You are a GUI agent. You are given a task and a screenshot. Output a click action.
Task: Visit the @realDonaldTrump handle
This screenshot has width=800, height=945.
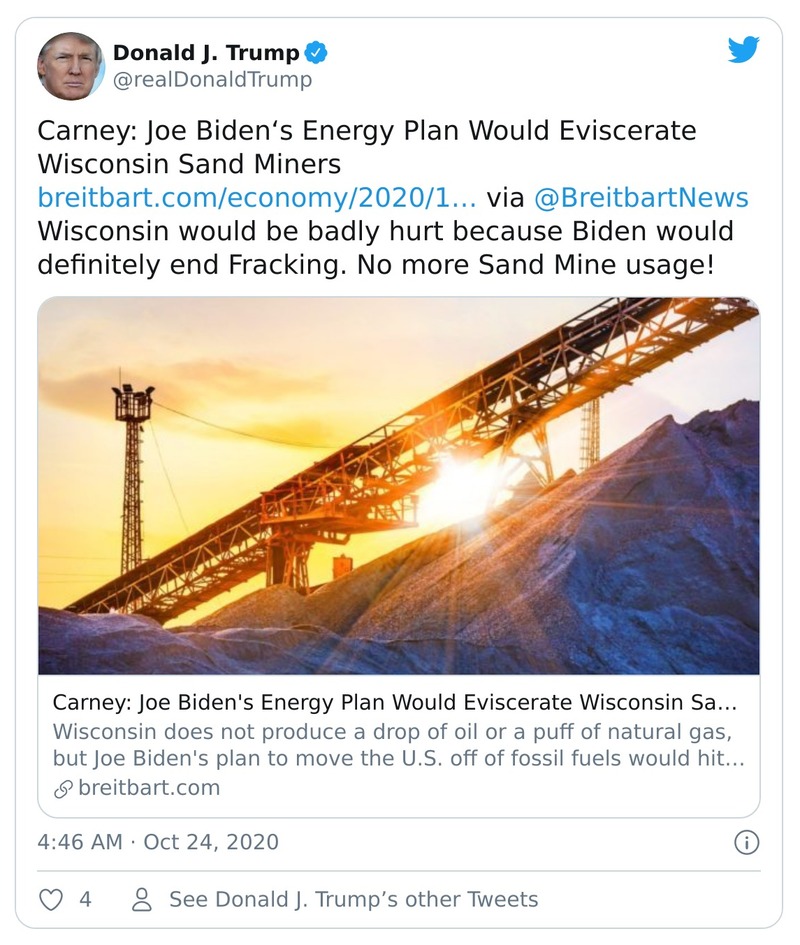tap(212, 80)
